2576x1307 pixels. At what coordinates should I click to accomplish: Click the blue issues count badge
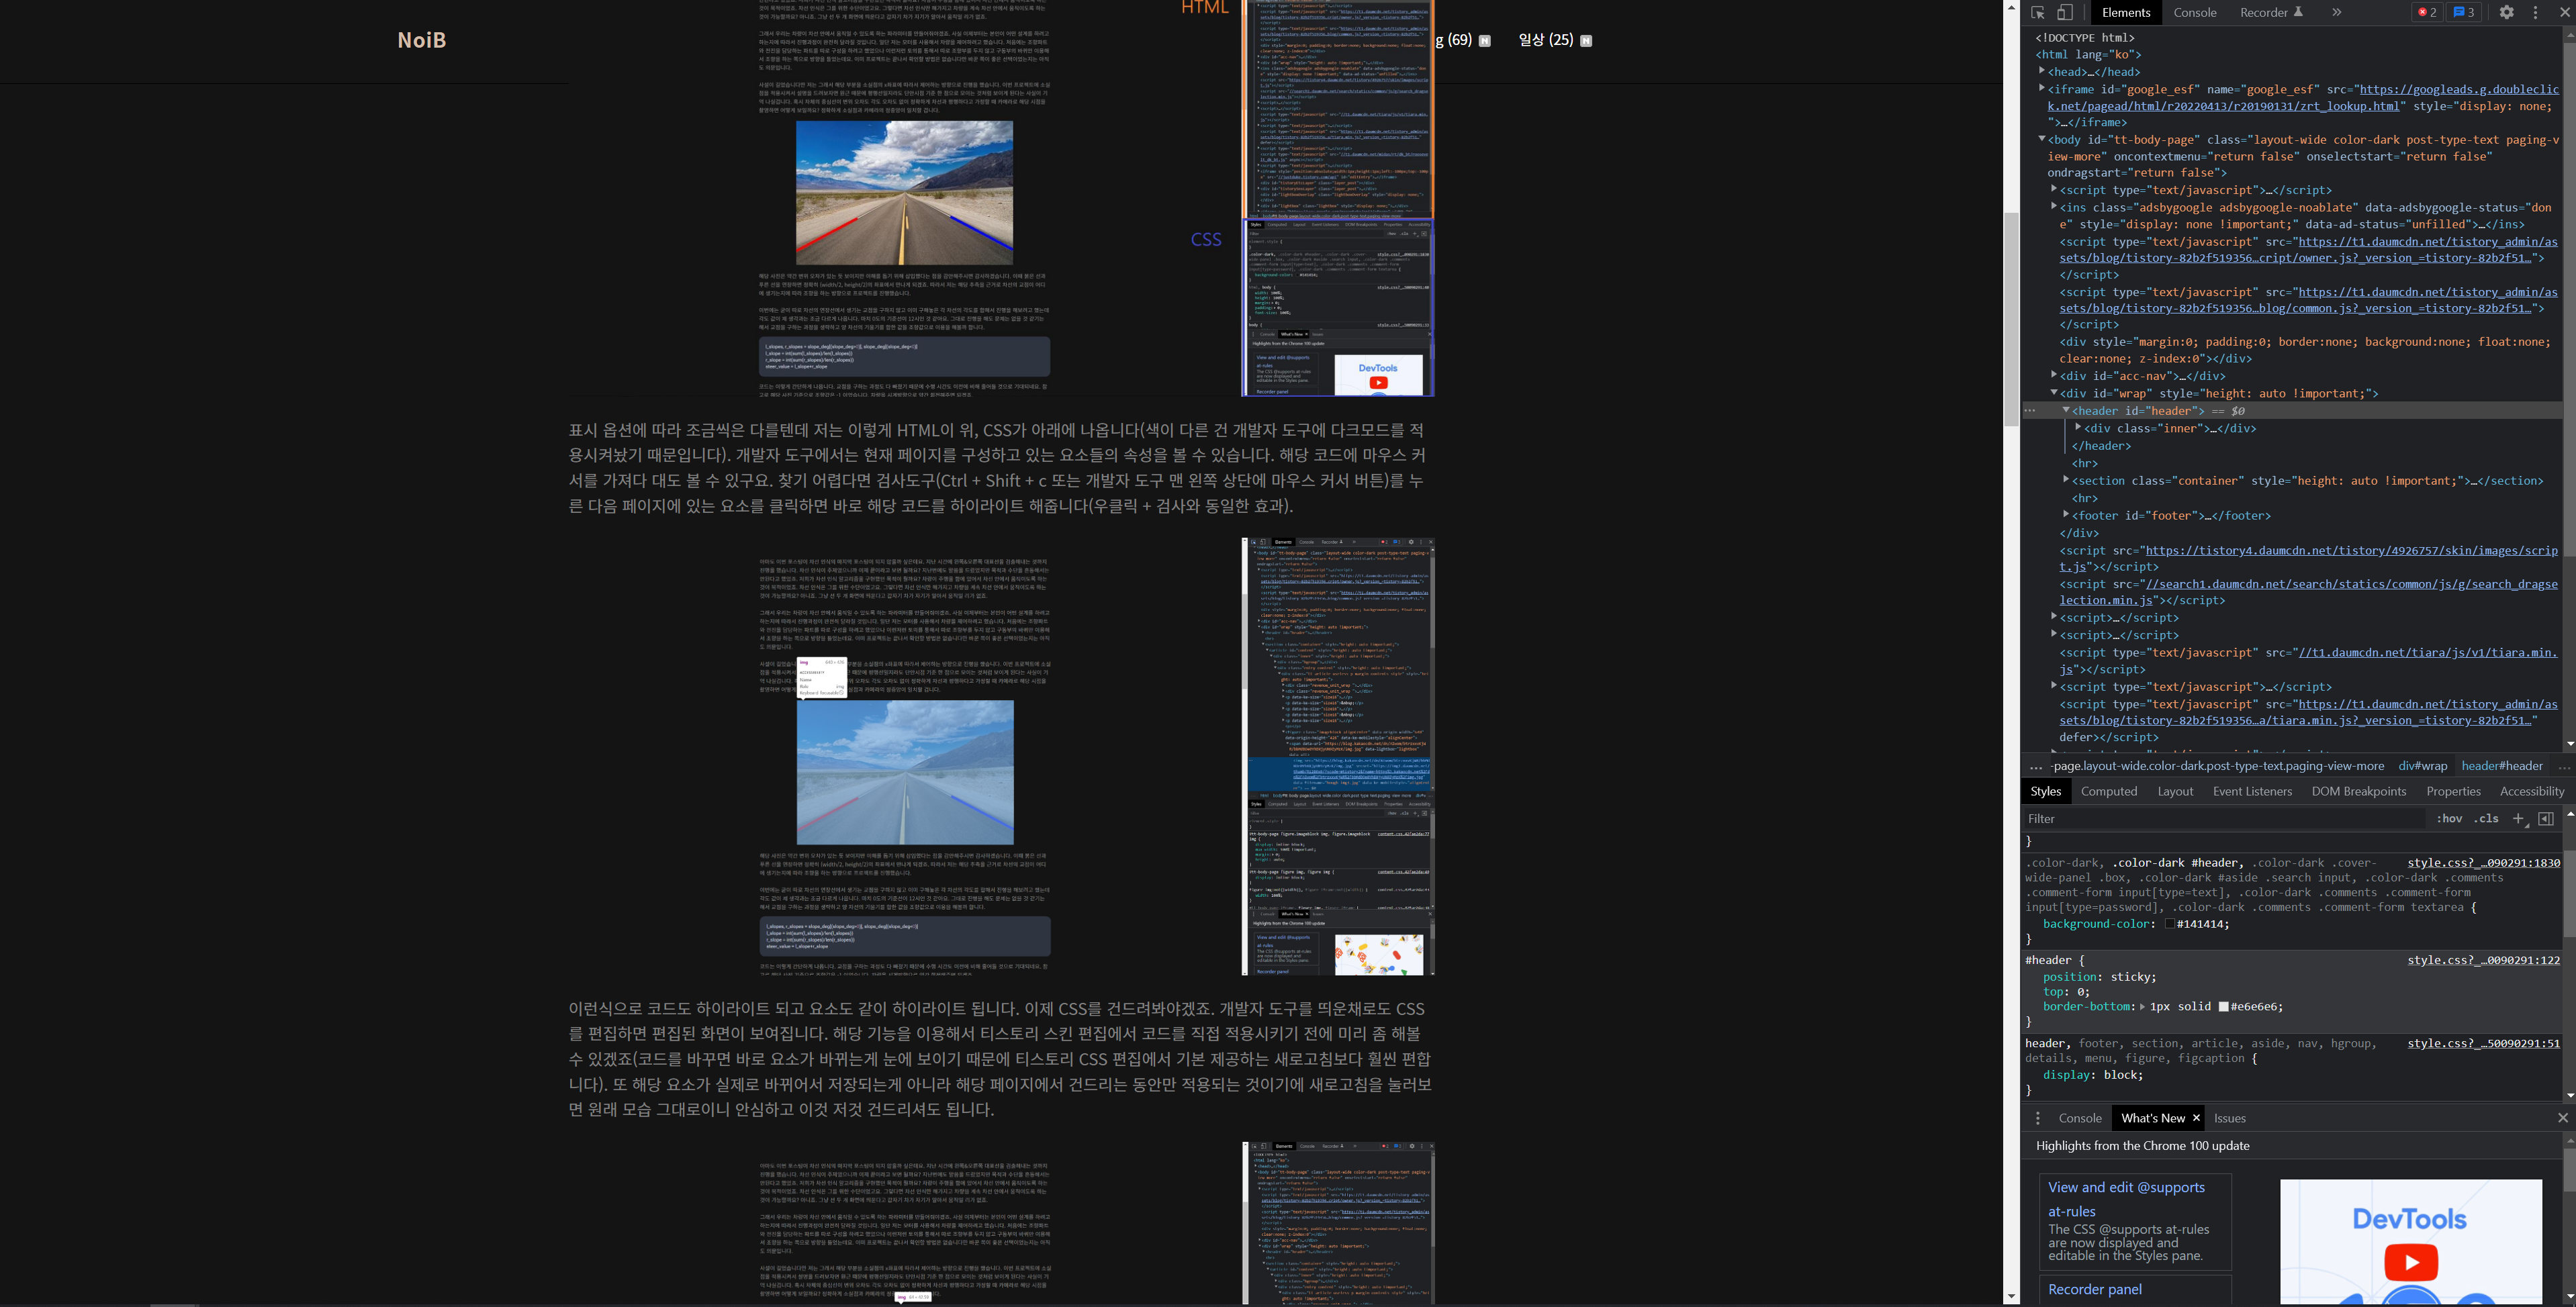pos(2463,13)
